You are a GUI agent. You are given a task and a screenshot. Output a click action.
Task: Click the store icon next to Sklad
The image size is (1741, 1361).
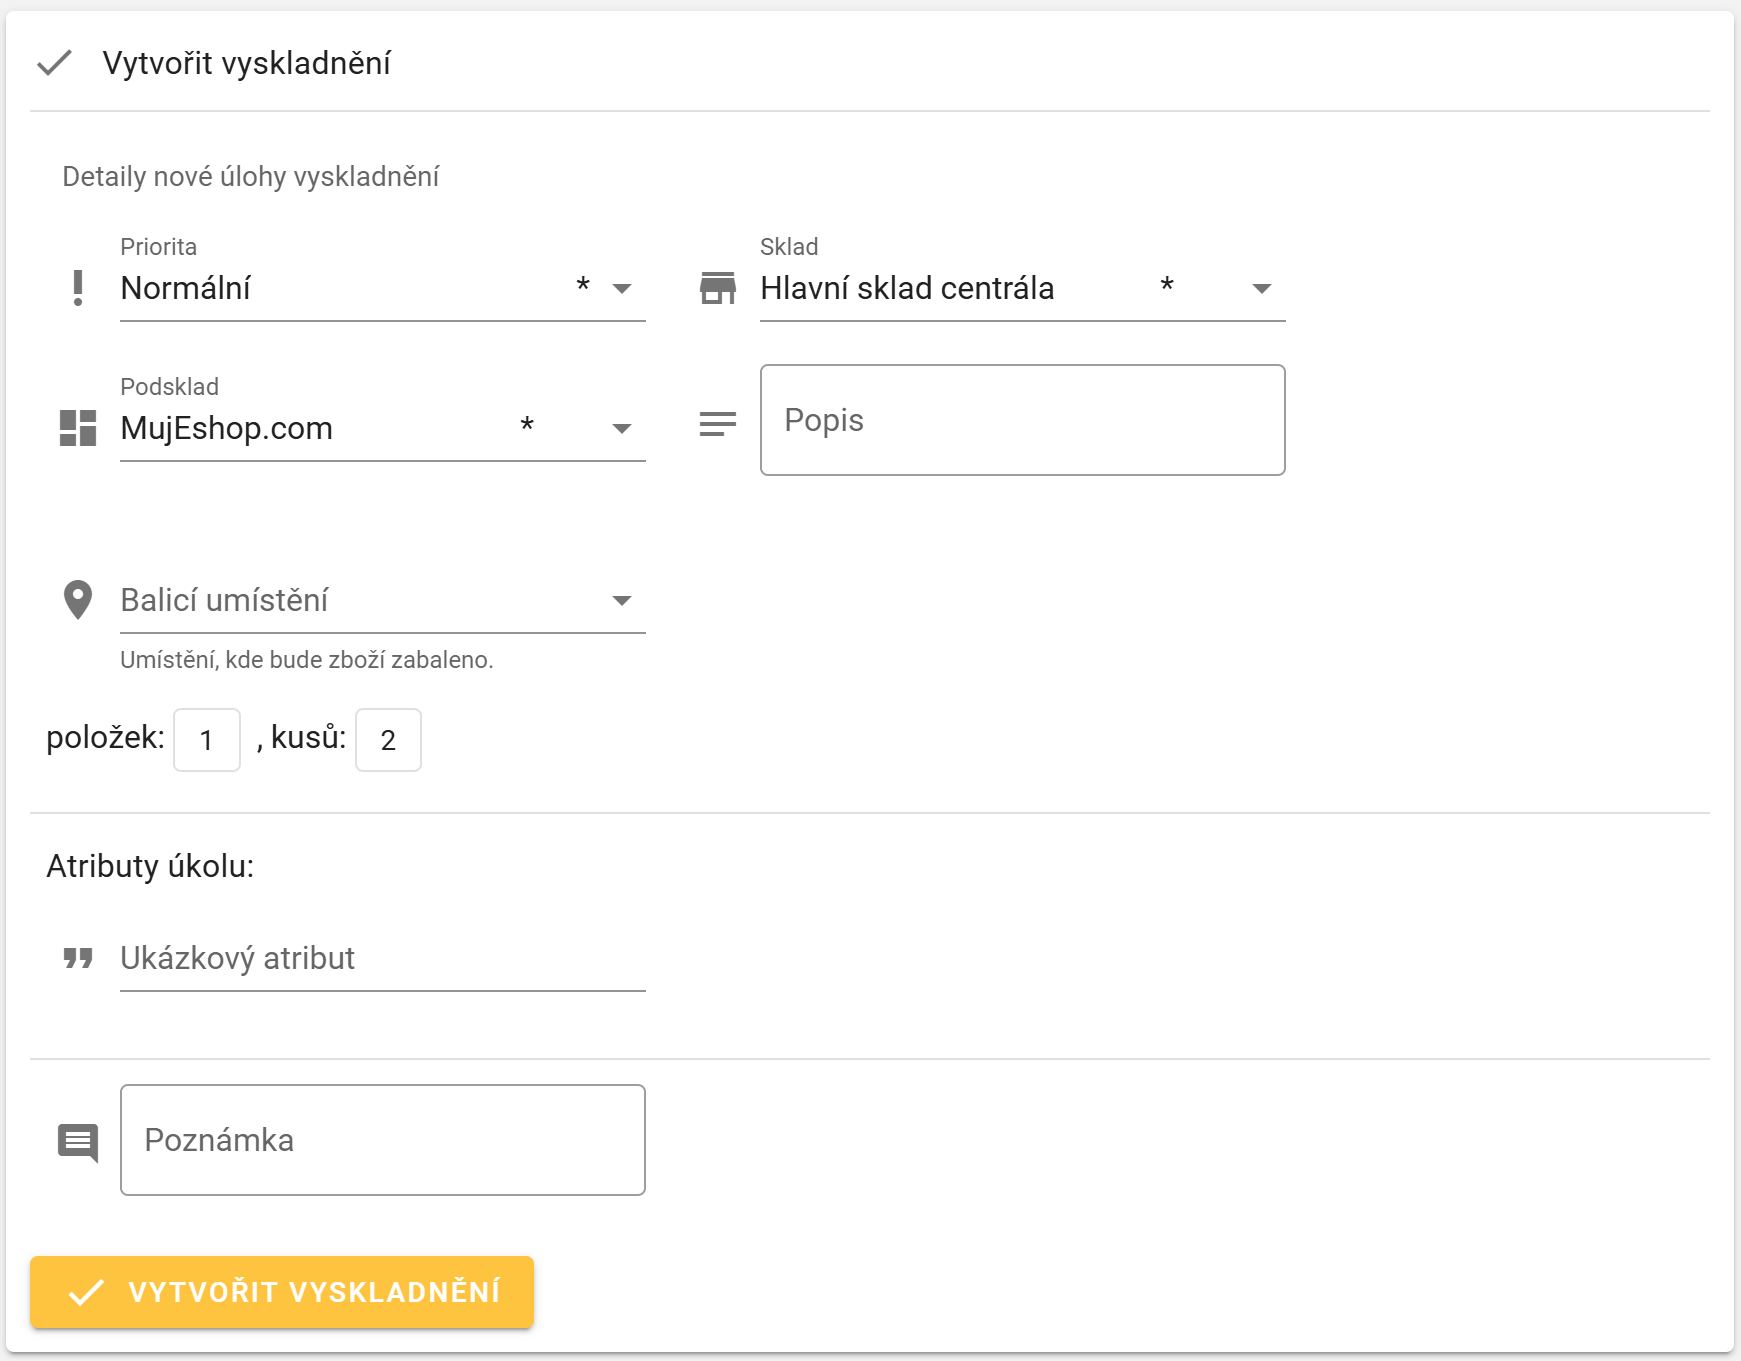[x=717, y=288]
